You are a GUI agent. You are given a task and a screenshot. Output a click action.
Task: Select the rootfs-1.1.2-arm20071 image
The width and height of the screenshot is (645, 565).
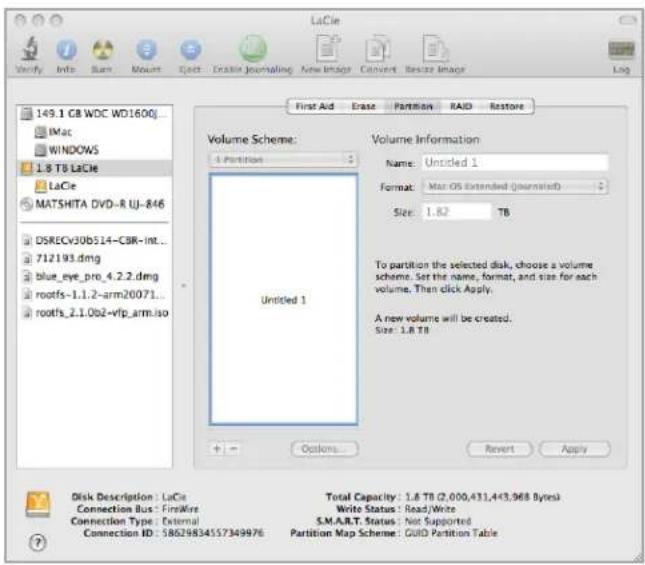coord(95,294)
